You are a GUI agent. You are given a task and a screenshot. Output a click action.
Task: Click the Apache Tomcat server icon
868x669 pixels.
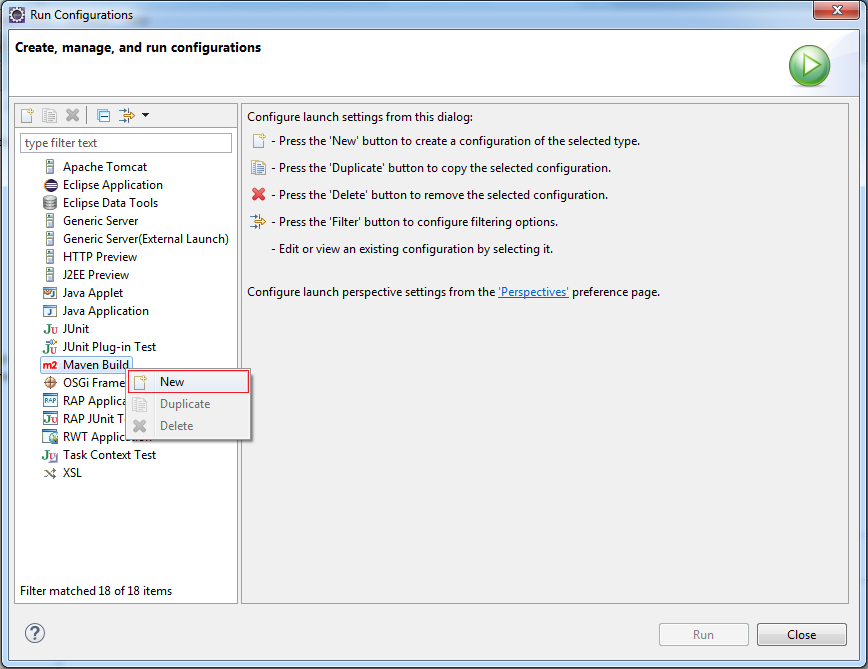click(50, 167)
